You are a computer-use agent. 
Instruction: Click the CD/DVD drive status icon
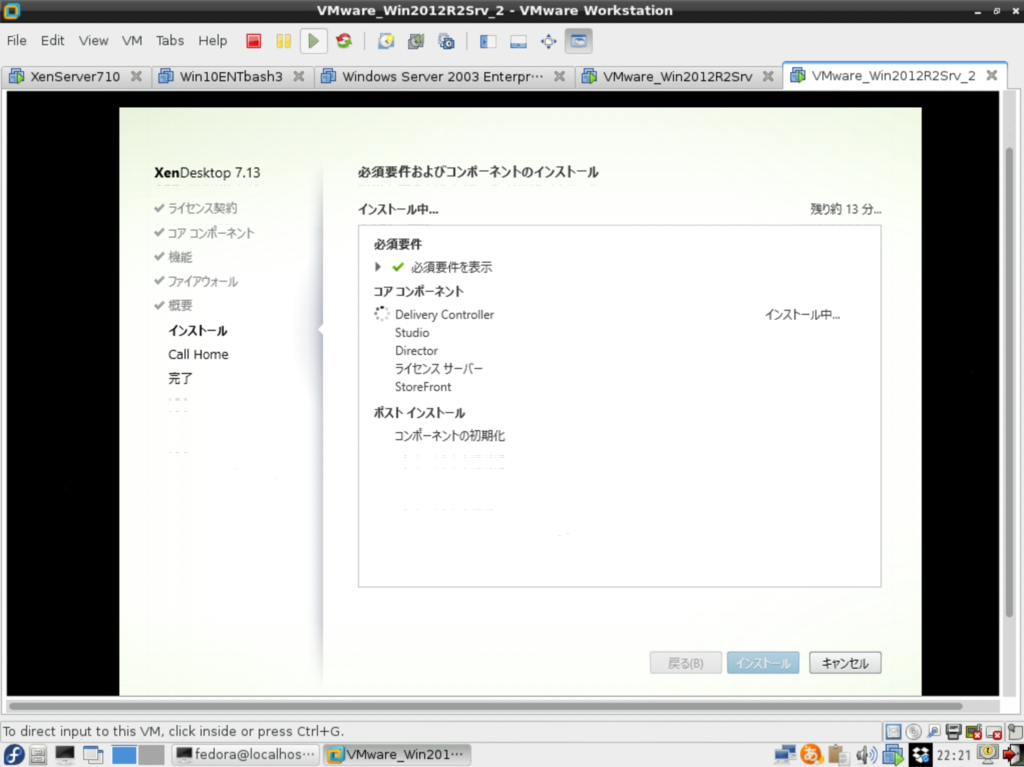point(913,732)
